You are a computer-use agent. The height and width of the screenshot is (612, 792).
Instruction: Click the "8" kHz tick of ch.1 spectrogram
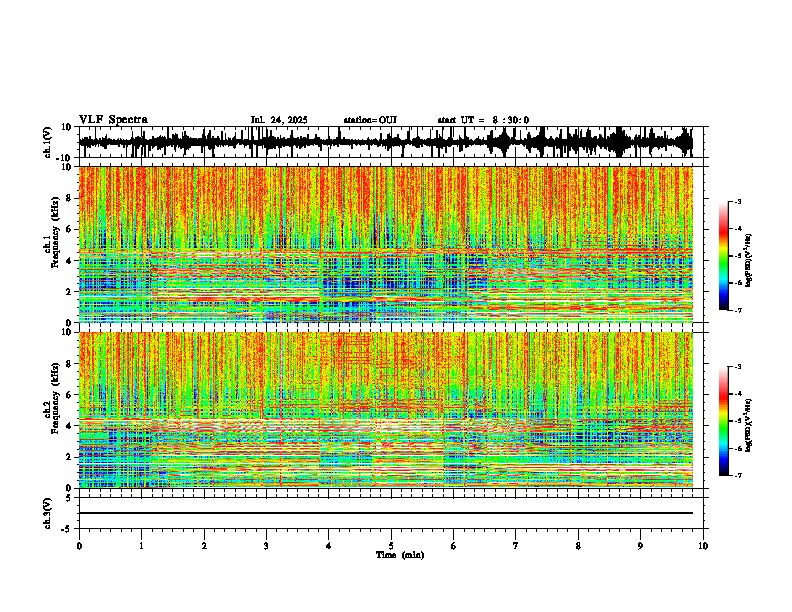(x=70, y=198)
